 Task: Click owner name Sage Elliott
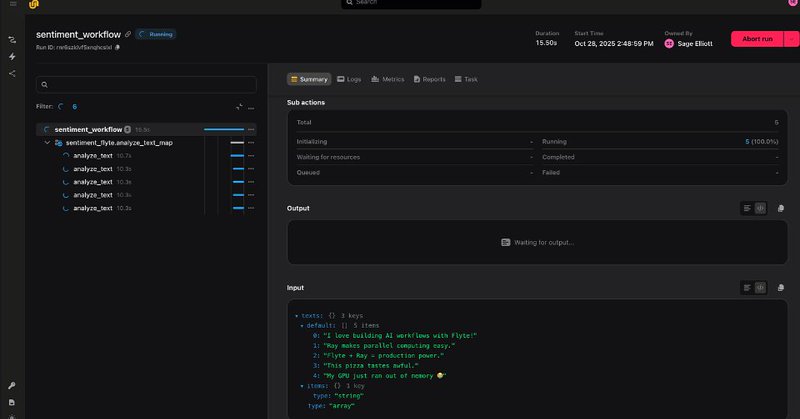point(695,44)
